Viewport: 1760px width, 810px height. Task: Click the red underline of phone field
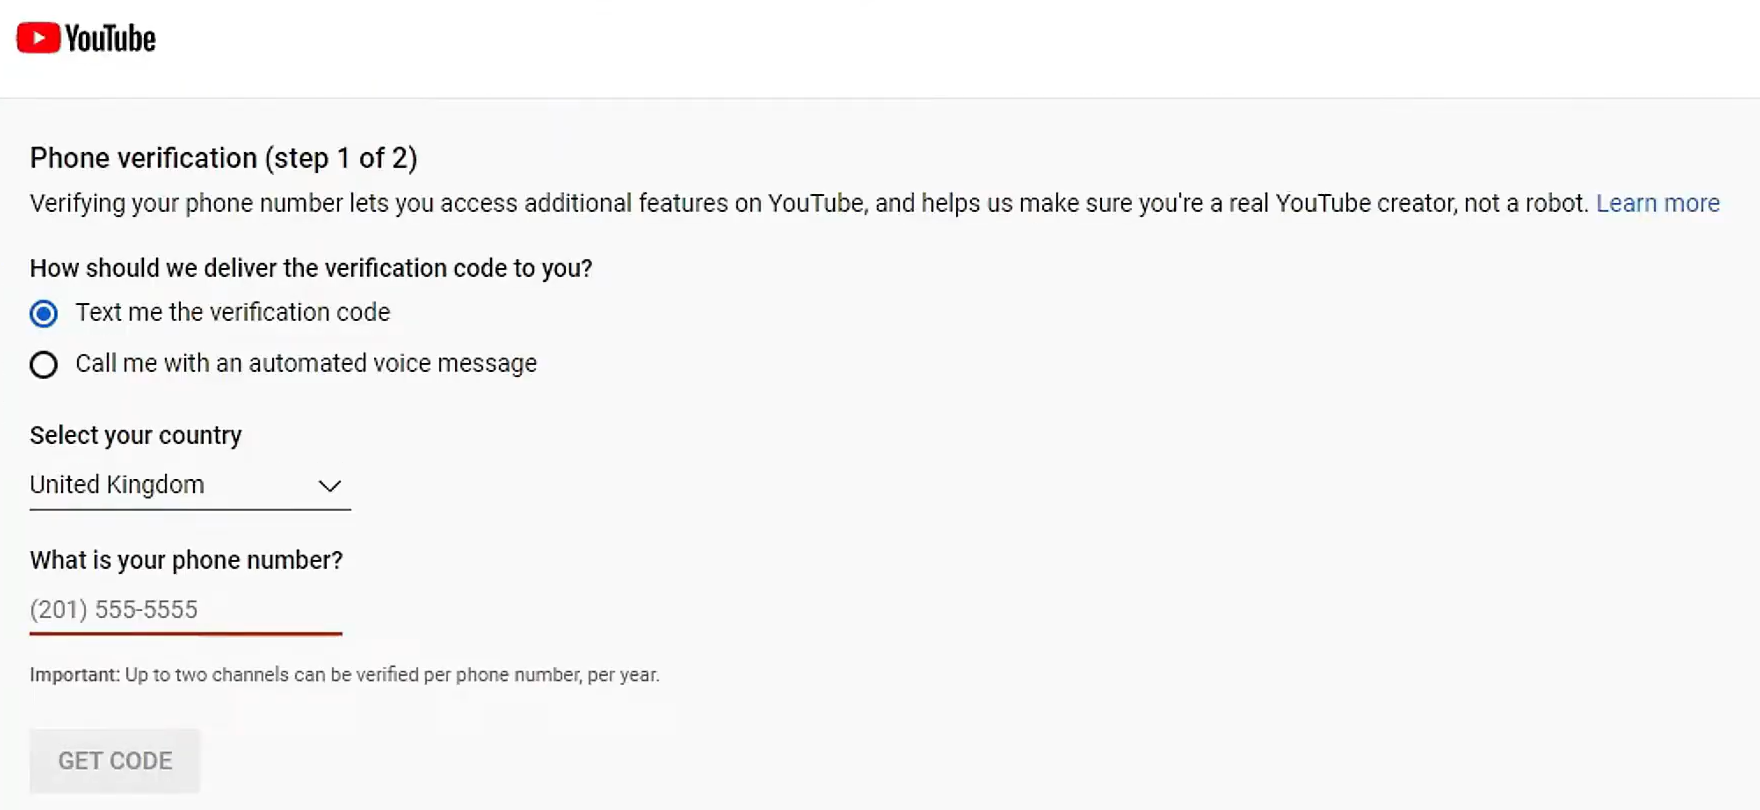(186, 633)
